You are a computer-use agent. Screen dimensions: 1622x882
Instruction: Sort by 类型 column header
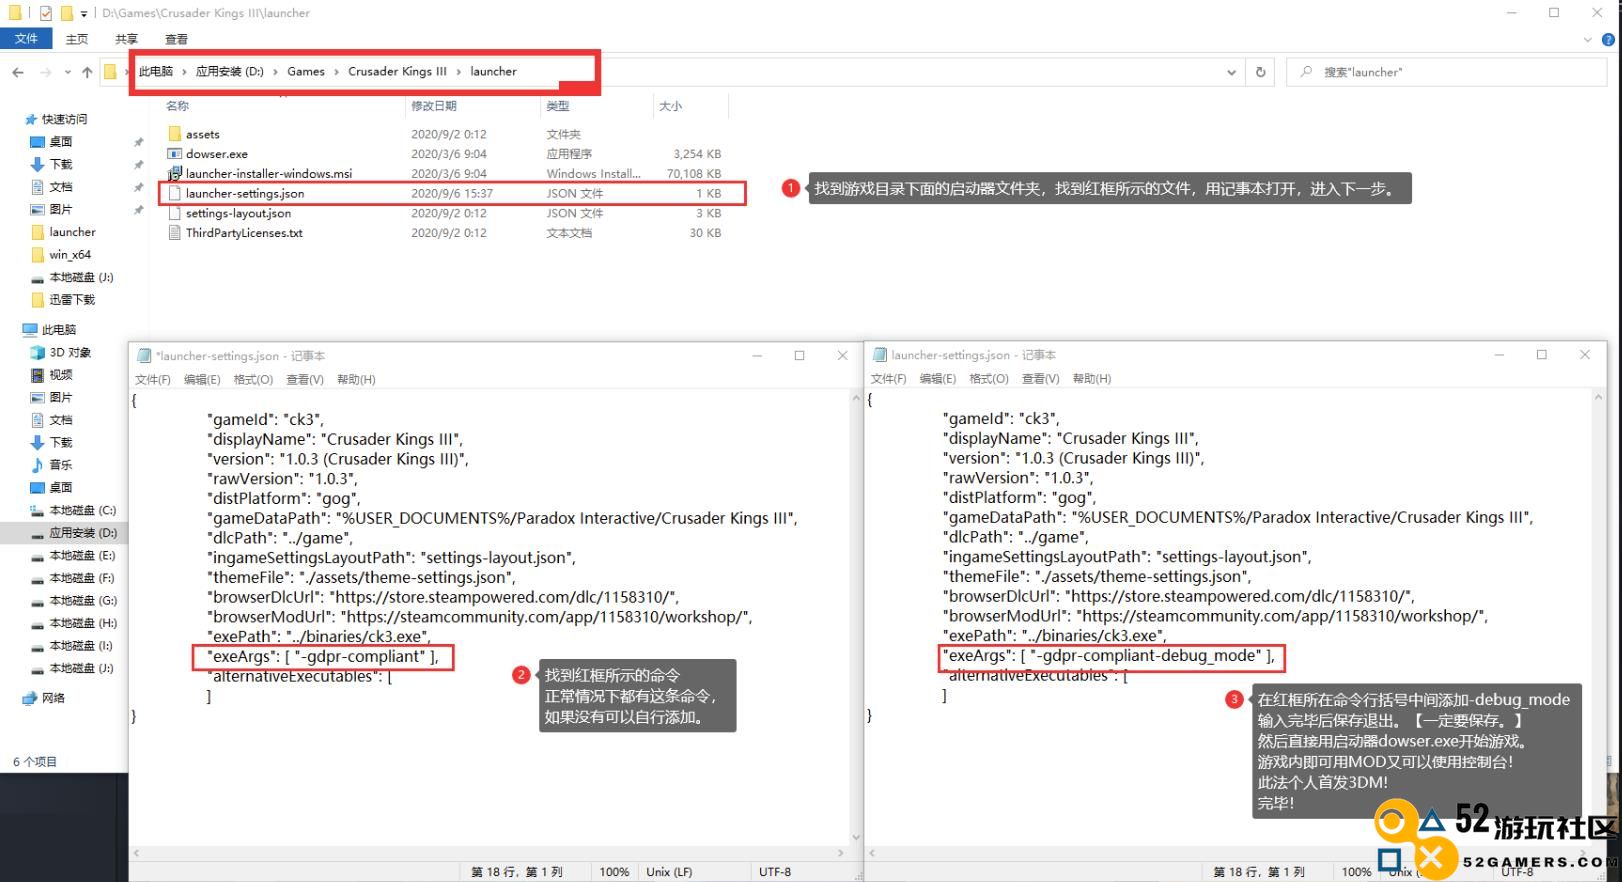click(558, 105)
